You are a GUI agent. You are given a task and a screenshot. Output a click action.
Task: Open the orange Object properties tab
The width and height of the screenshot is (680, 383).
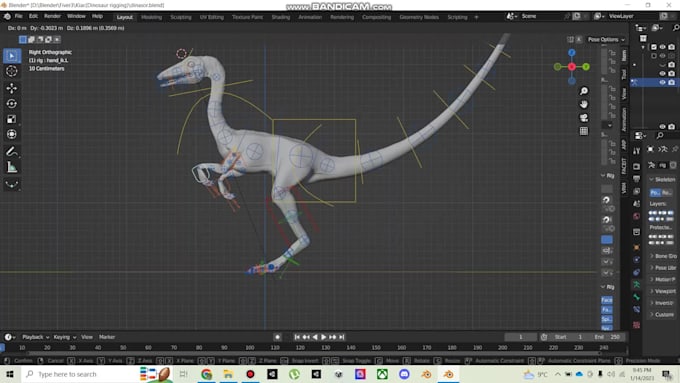click(636, 247)
